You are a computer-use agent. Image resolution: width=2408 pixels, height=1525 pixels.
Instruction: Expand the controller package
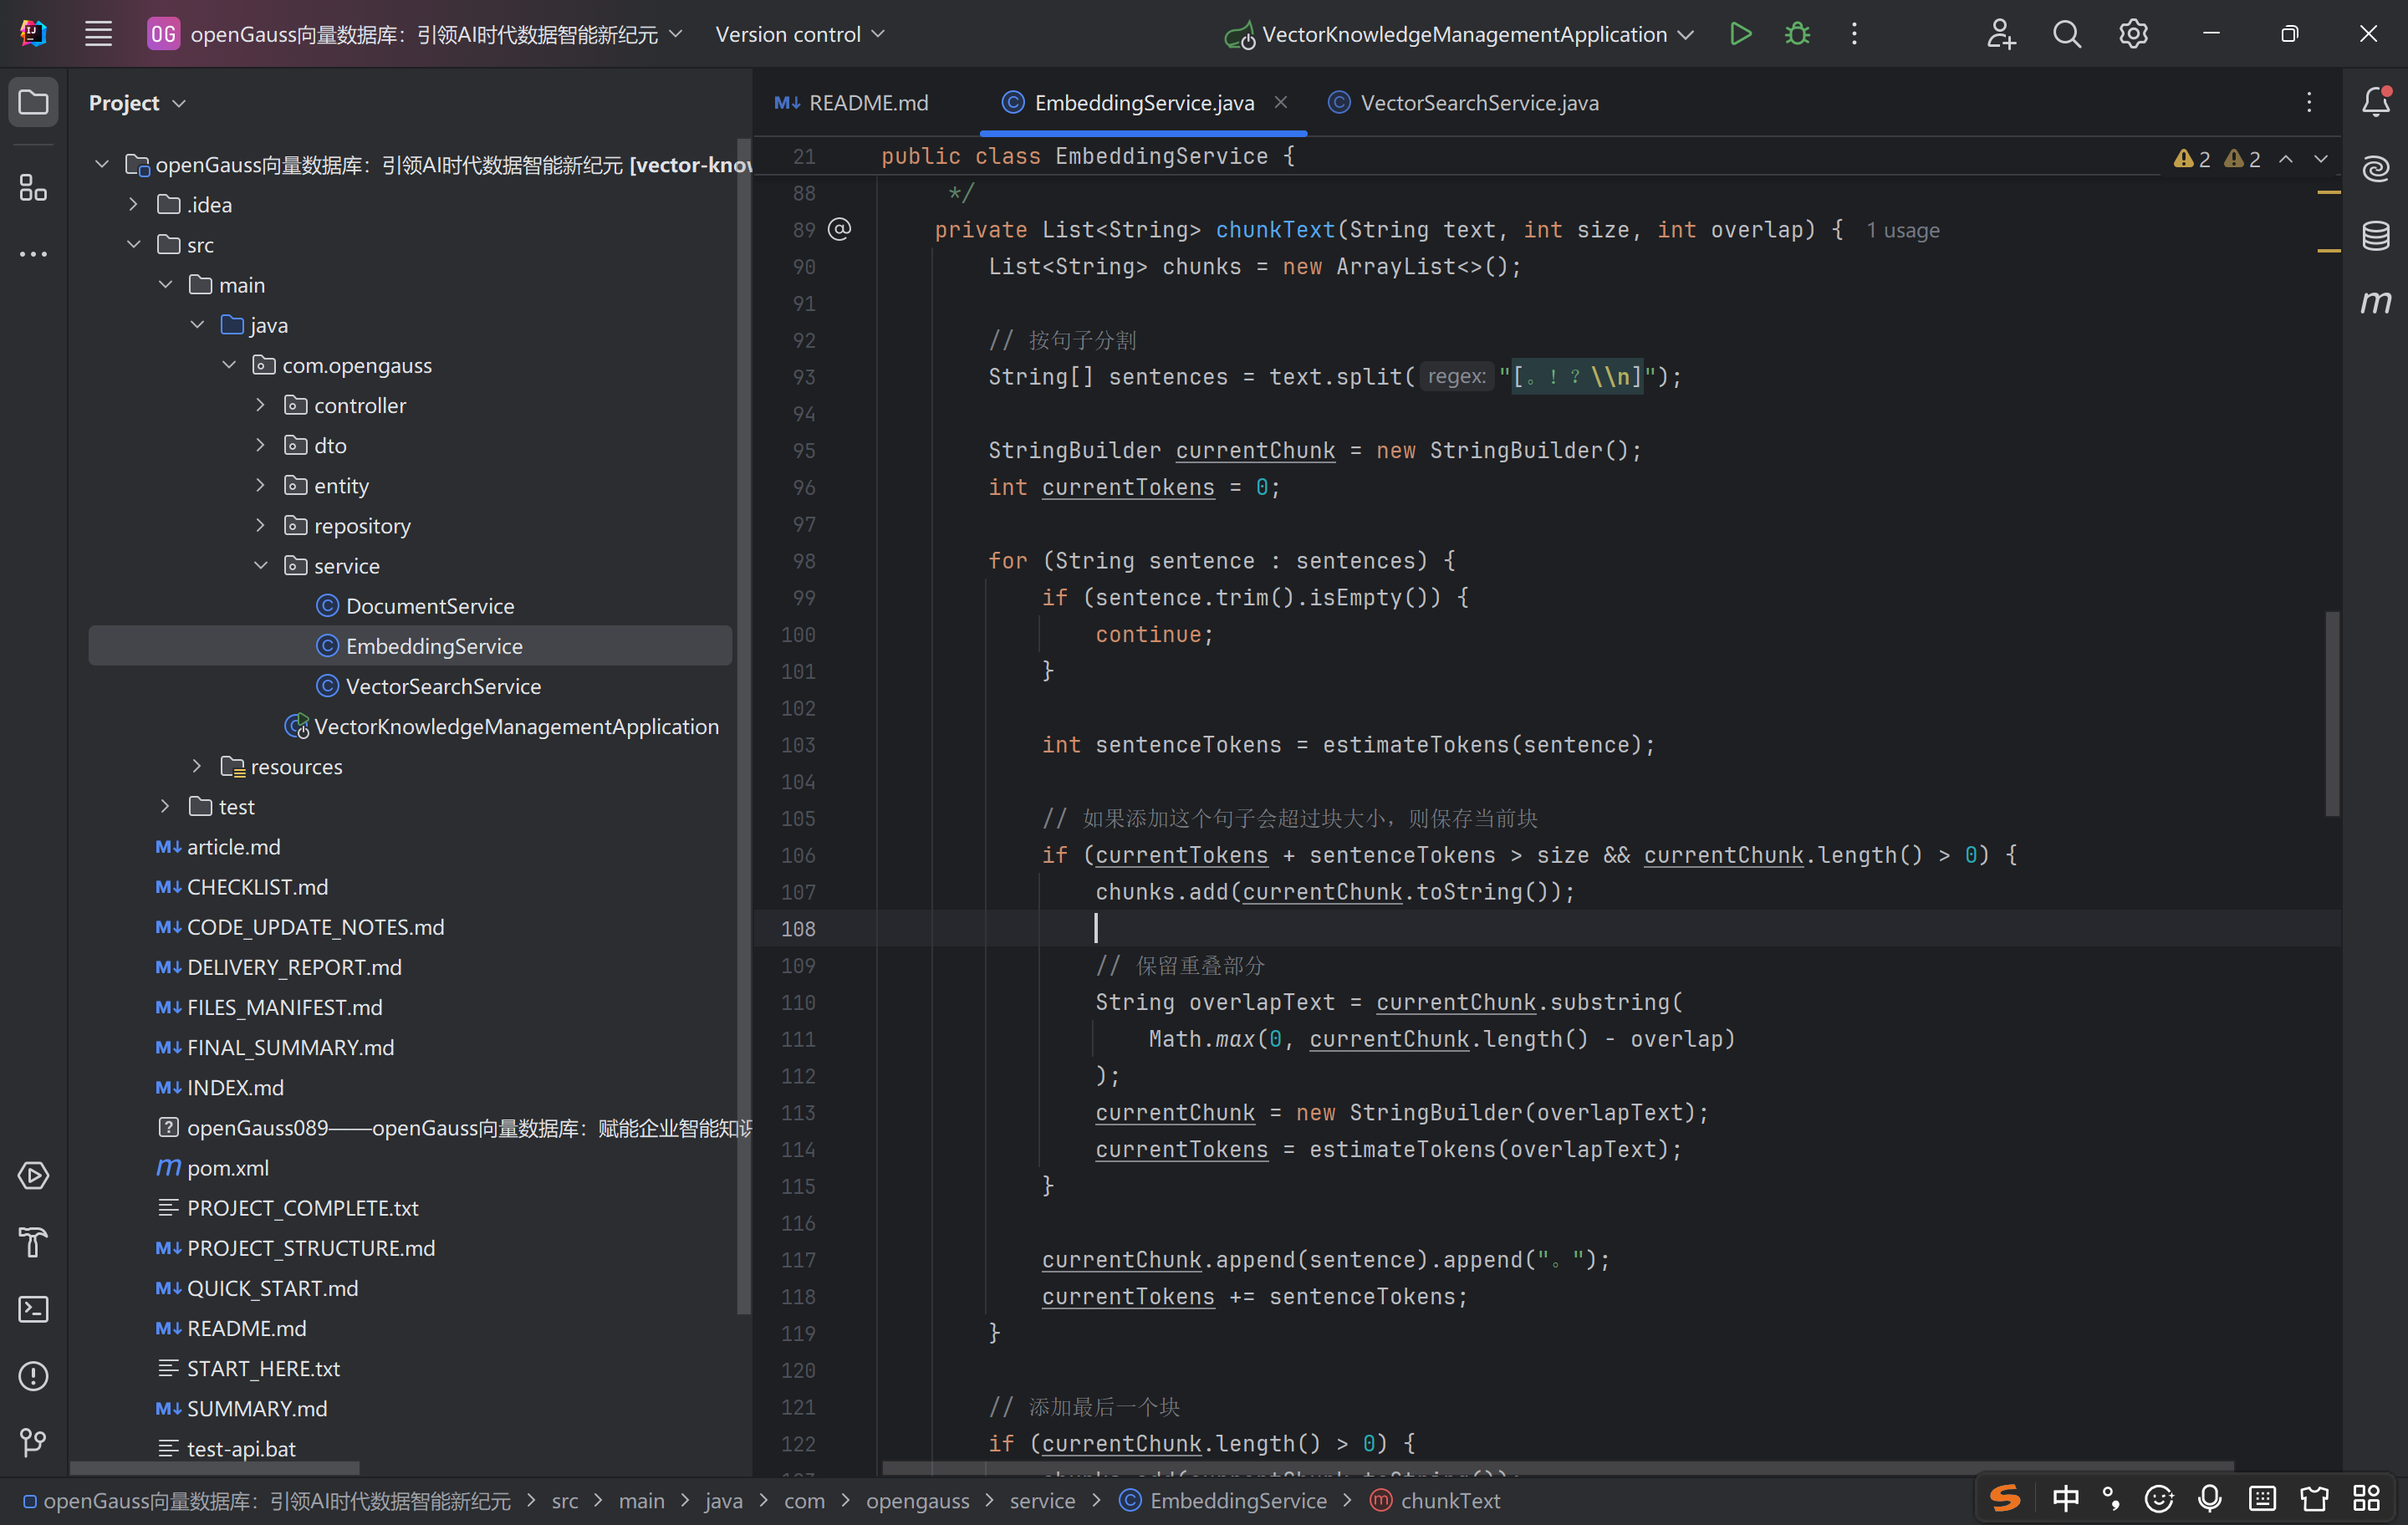(x=261, y=405)
